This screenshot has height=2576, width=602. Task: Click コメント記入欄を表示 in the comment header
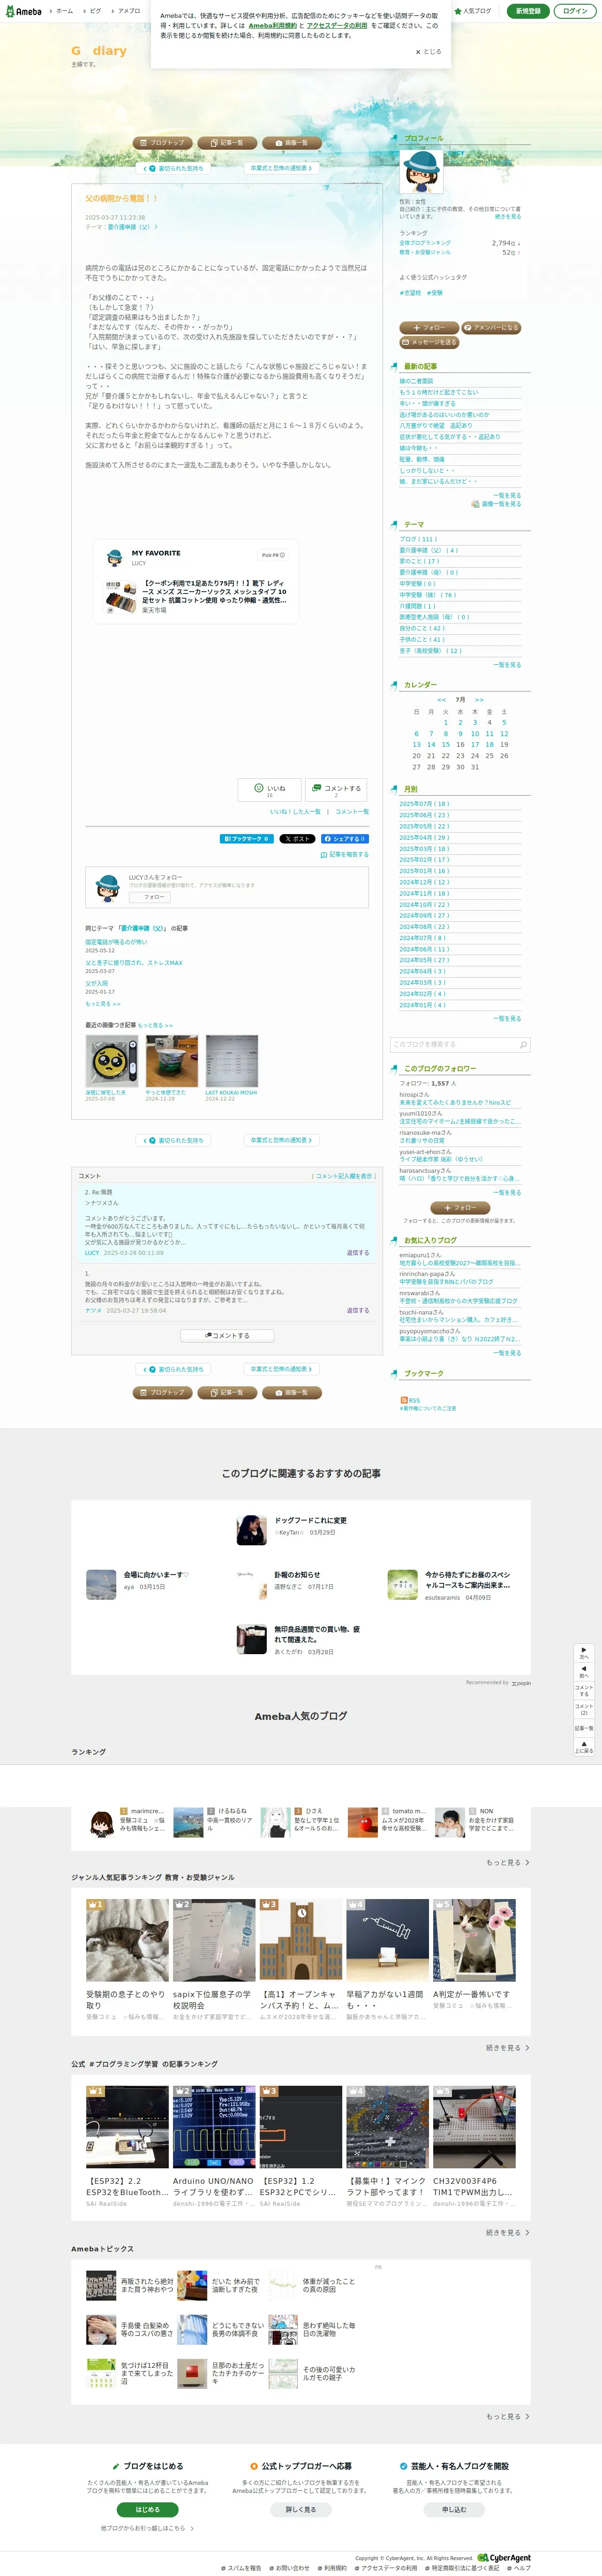[344, 1176]
